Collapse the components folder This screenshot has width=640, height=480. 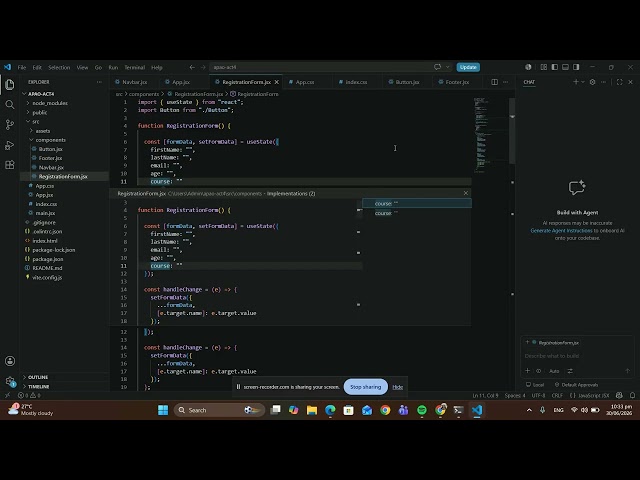(50, 140)
